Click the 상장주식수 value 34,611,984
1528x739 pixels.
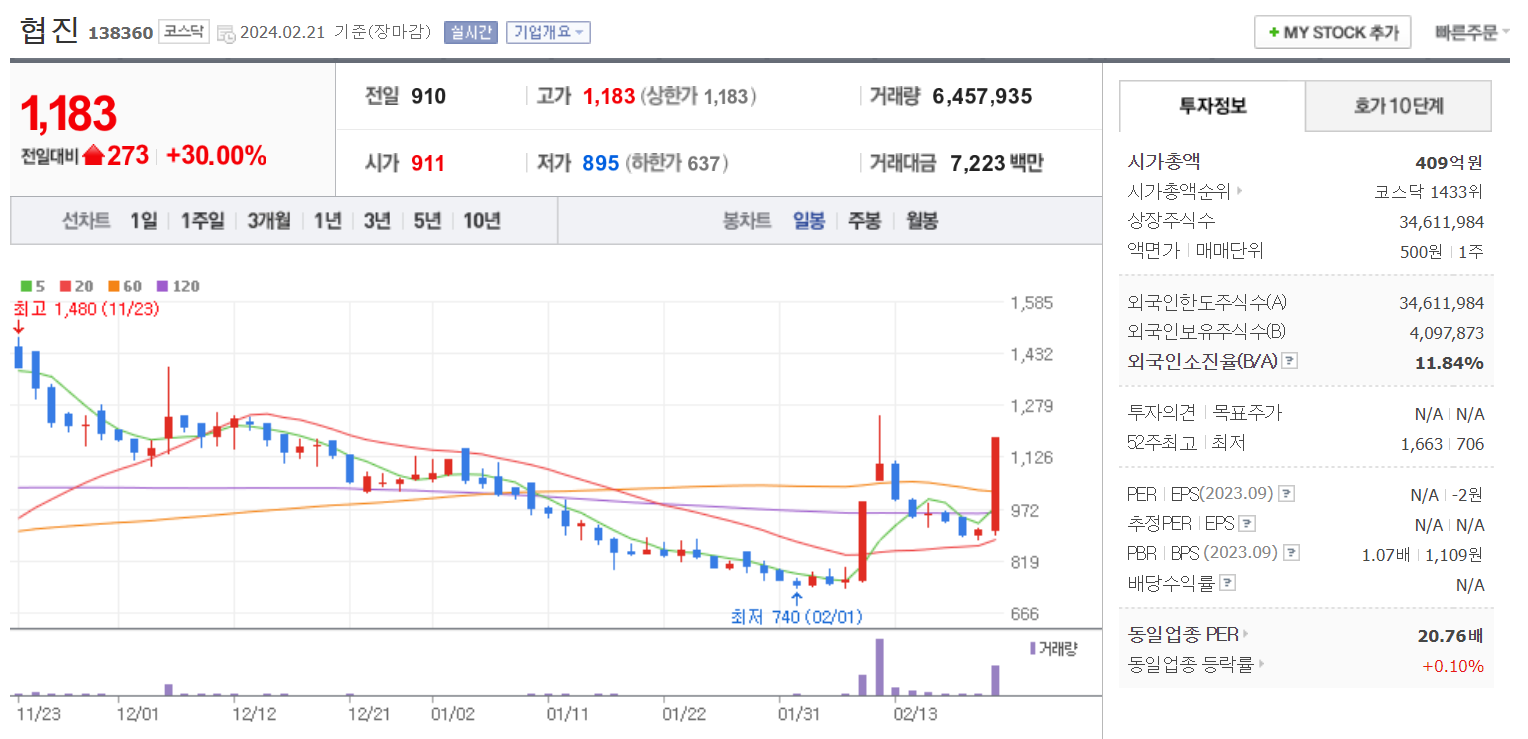point(1441,221)
